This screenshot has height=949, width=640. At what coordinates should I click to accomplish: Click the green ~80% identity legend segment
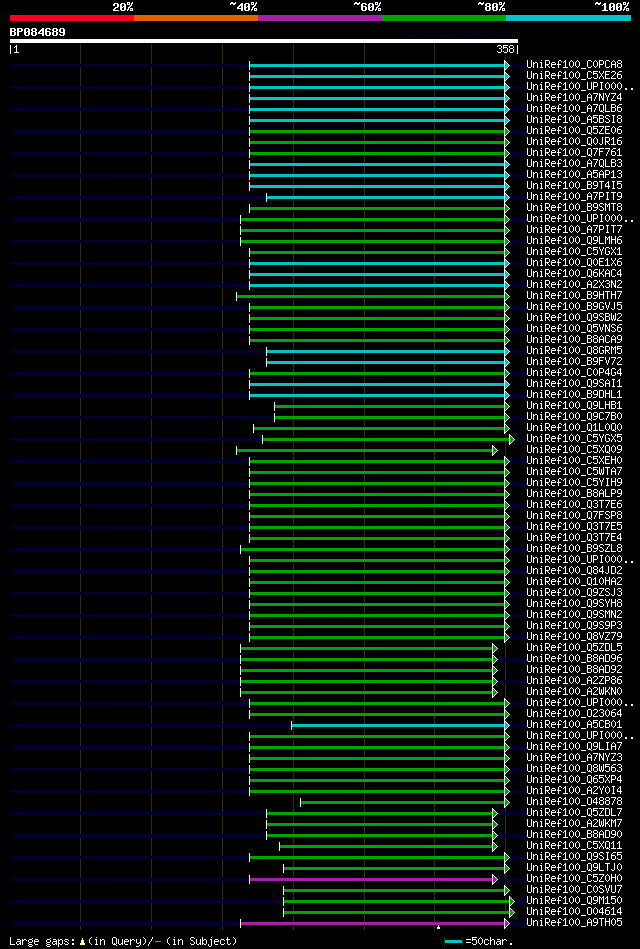pos(444,18)
